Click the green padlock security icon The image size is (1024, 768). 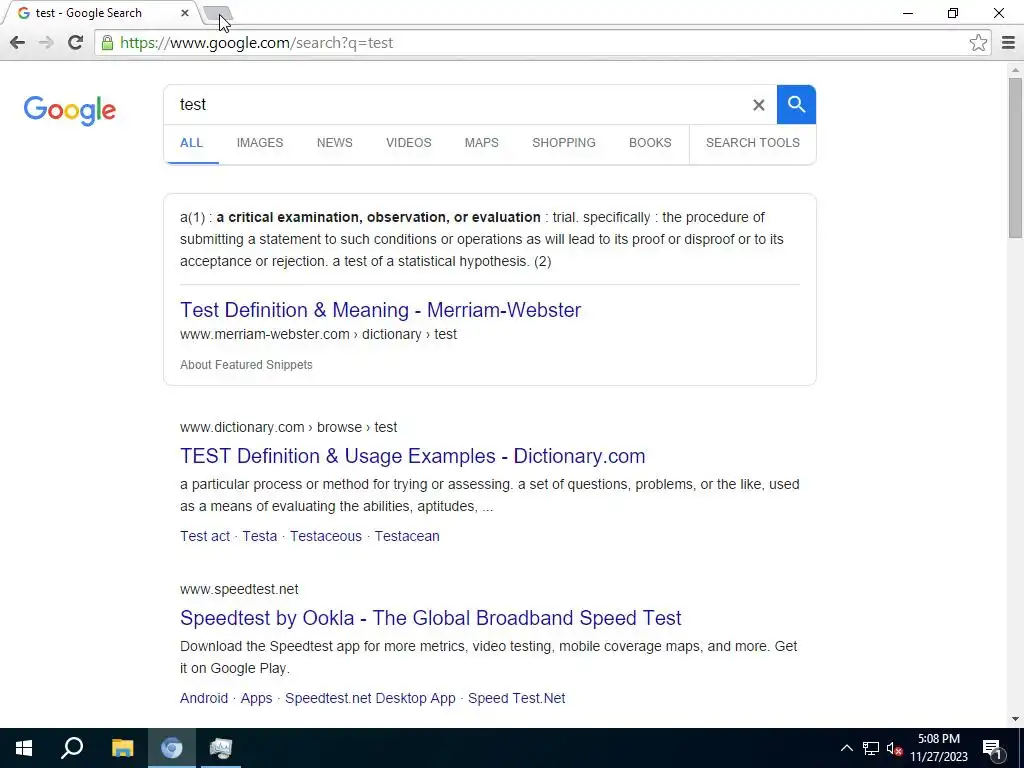pos(107,43)
